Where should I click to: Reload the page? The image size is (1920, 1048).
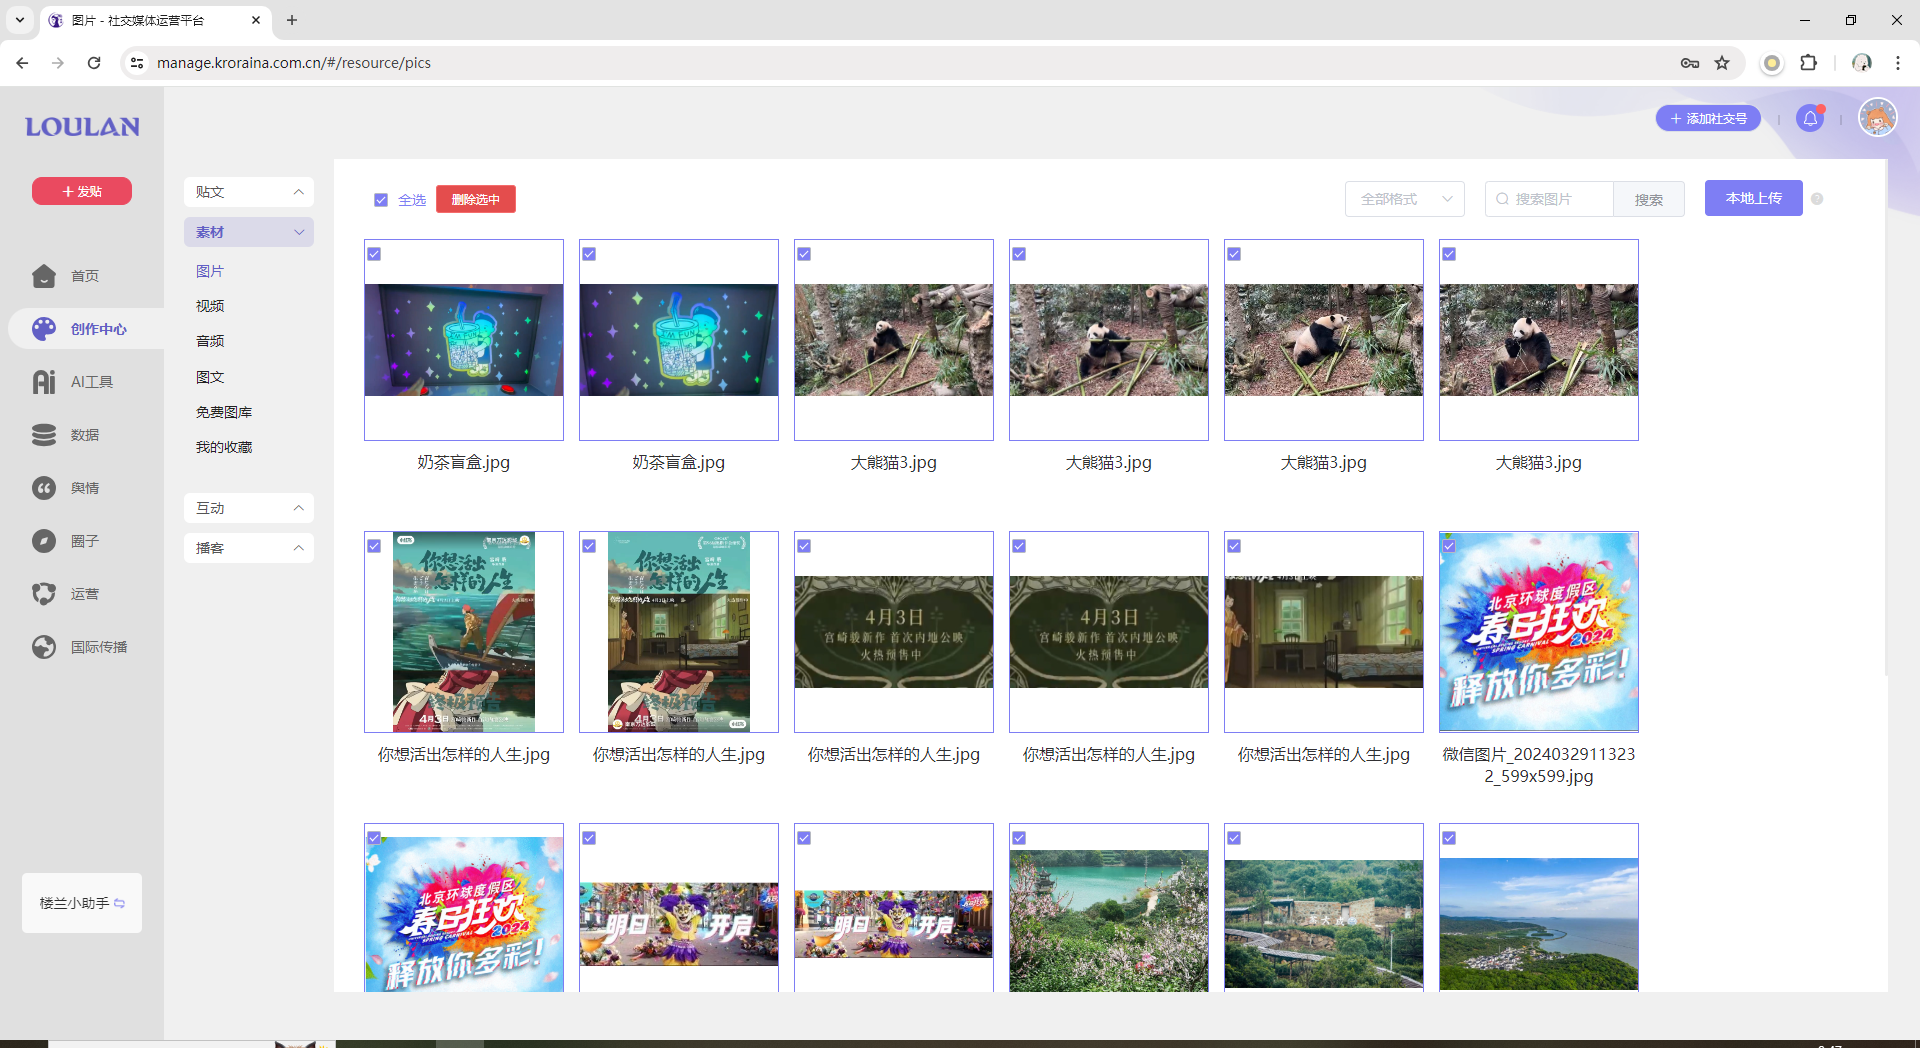coord(94,63)
